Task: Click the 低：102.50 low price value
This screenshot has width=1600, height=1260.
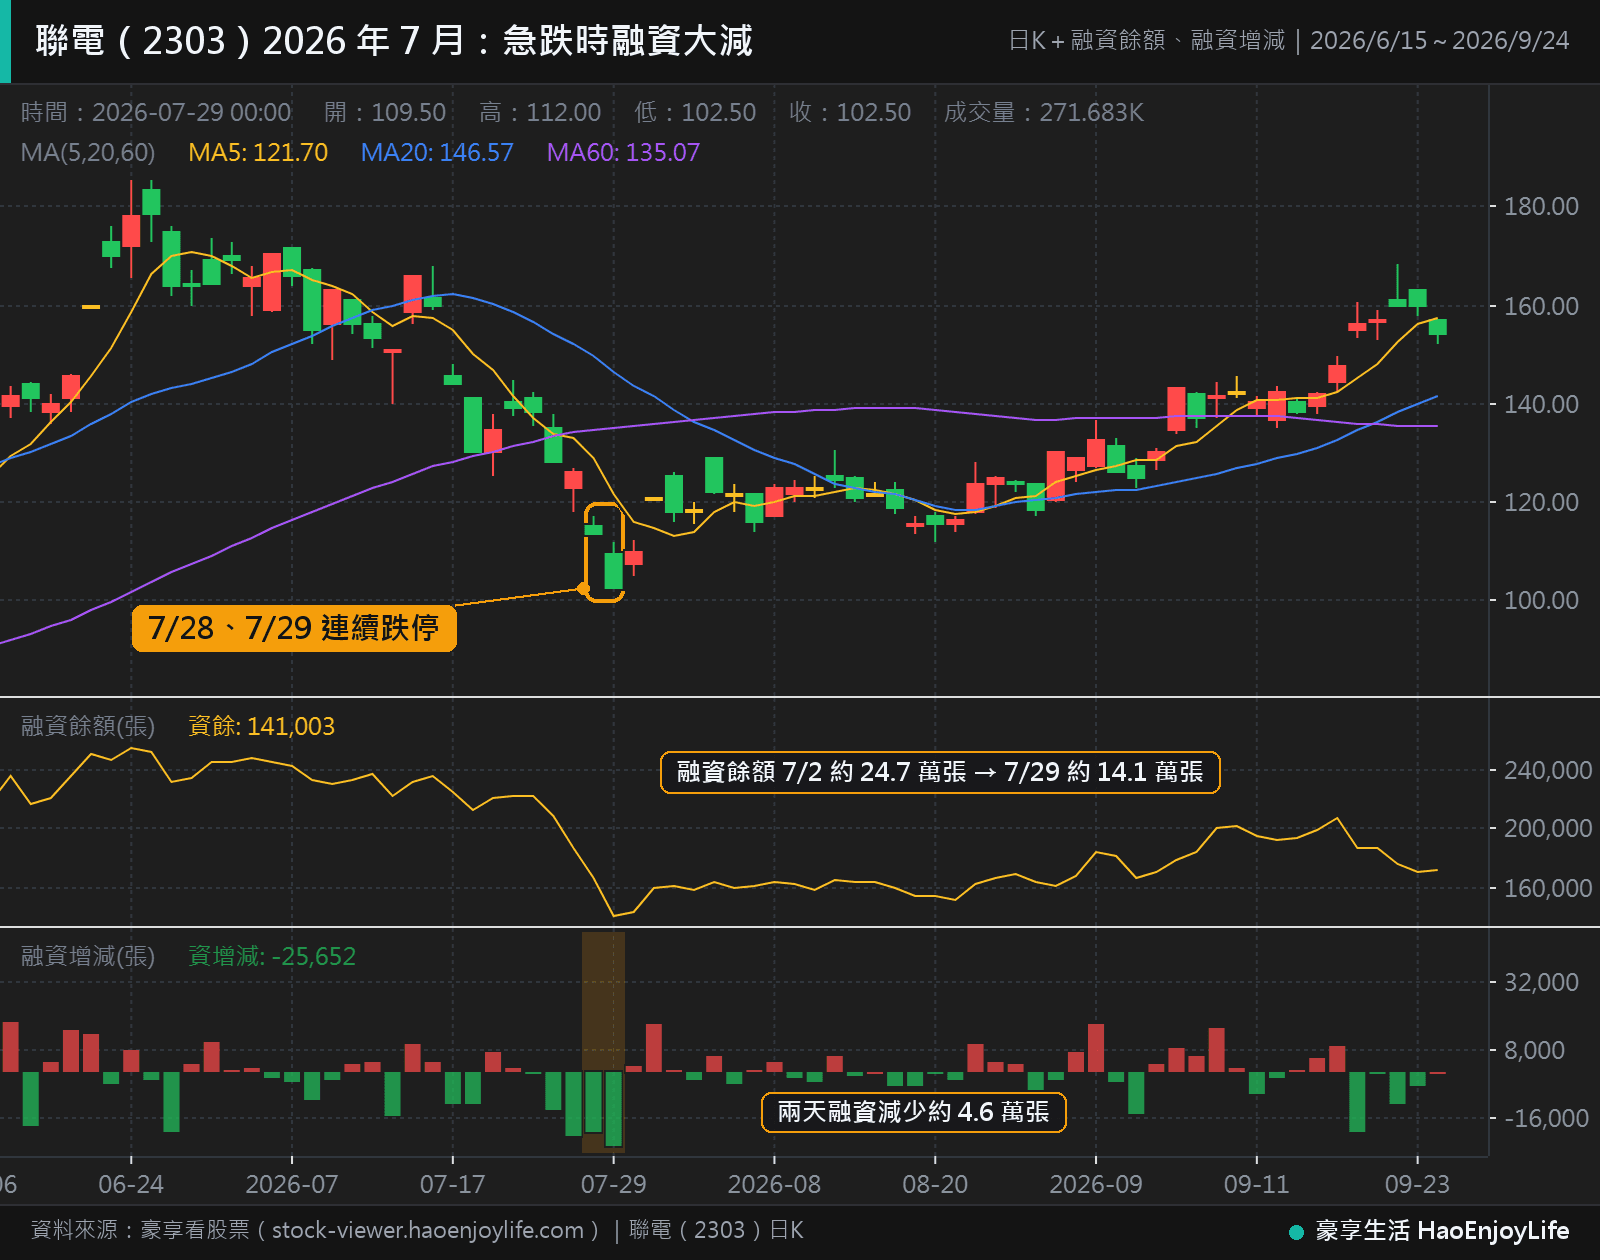Action: coord(695,112)
